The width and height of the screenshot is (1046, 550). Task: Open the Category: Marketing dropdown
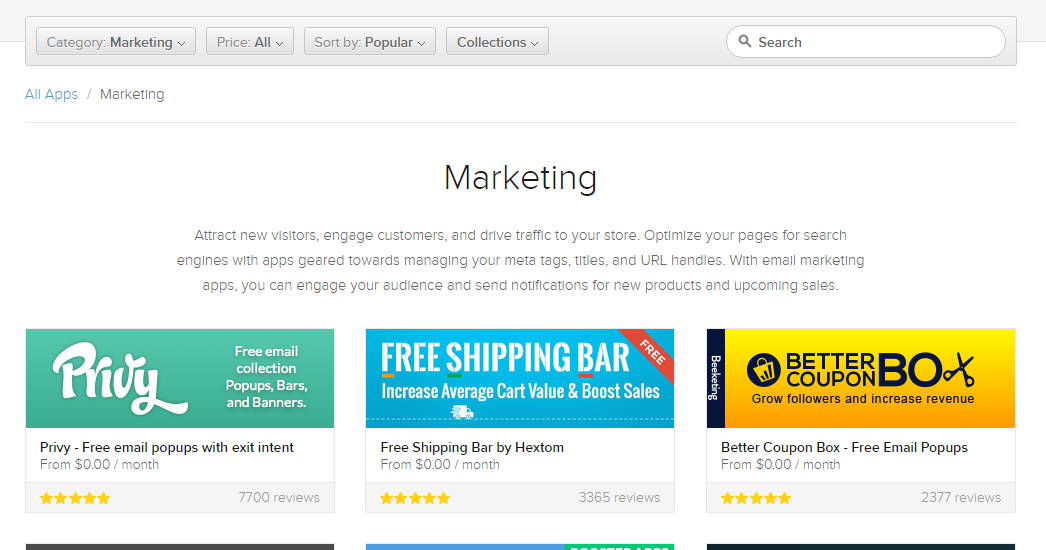[115, 41]
